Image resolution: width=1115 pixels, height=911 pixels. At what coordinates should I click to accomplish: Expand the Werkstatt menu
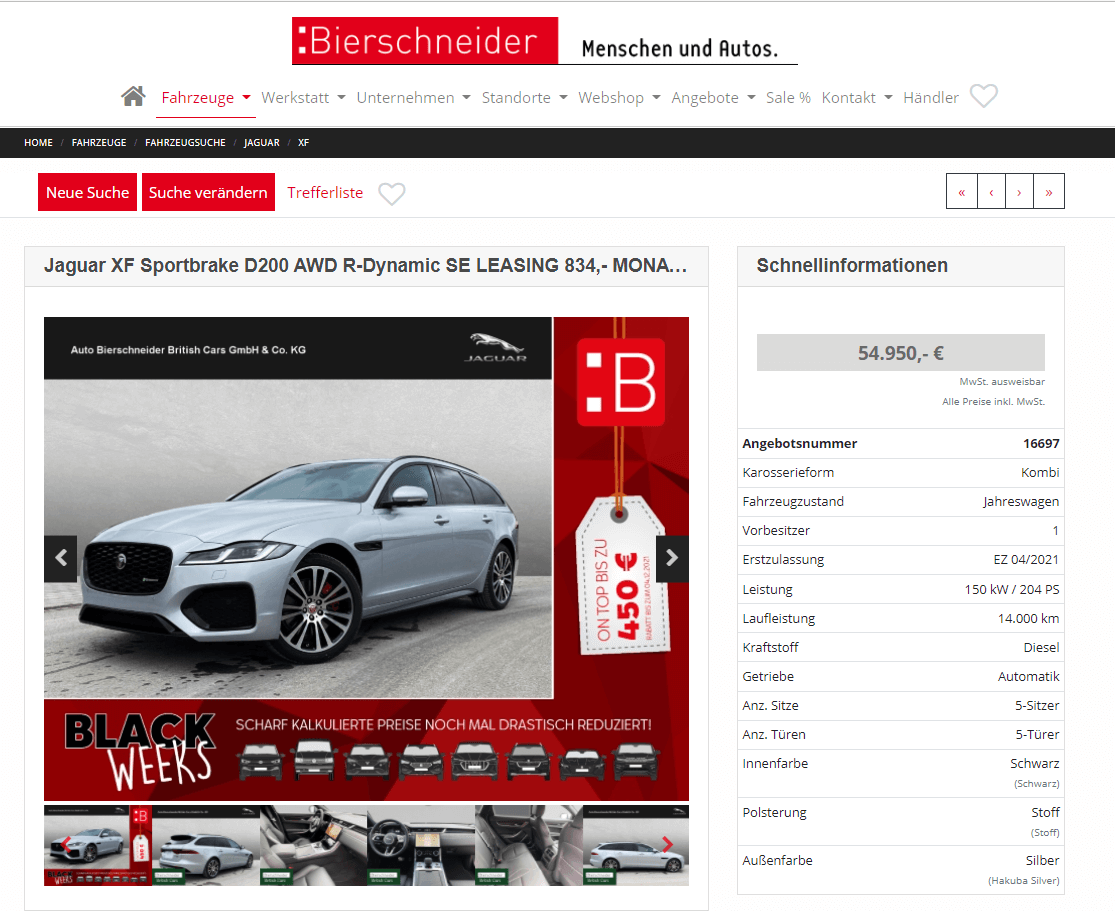[303, 98]
